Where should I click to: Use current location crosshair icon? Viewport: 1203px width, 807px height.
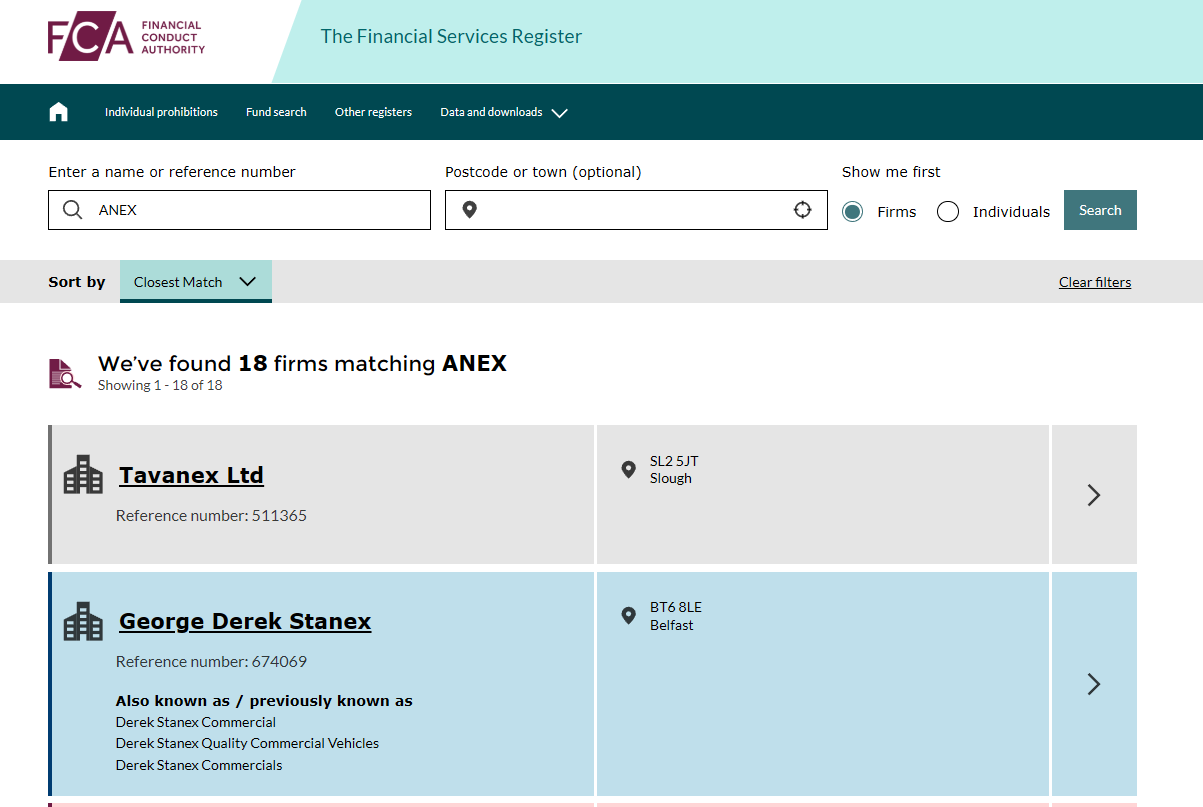(x=802, y=210)
